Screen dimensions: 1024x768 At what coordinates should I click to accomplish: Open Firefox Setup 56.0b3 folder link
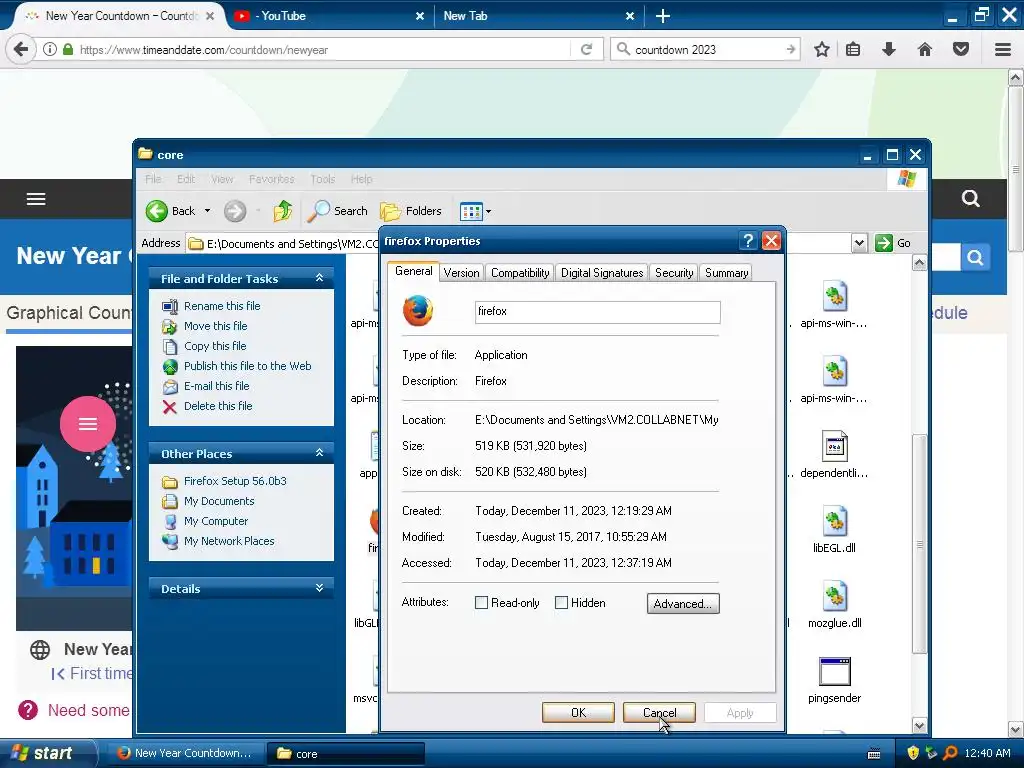235,481
